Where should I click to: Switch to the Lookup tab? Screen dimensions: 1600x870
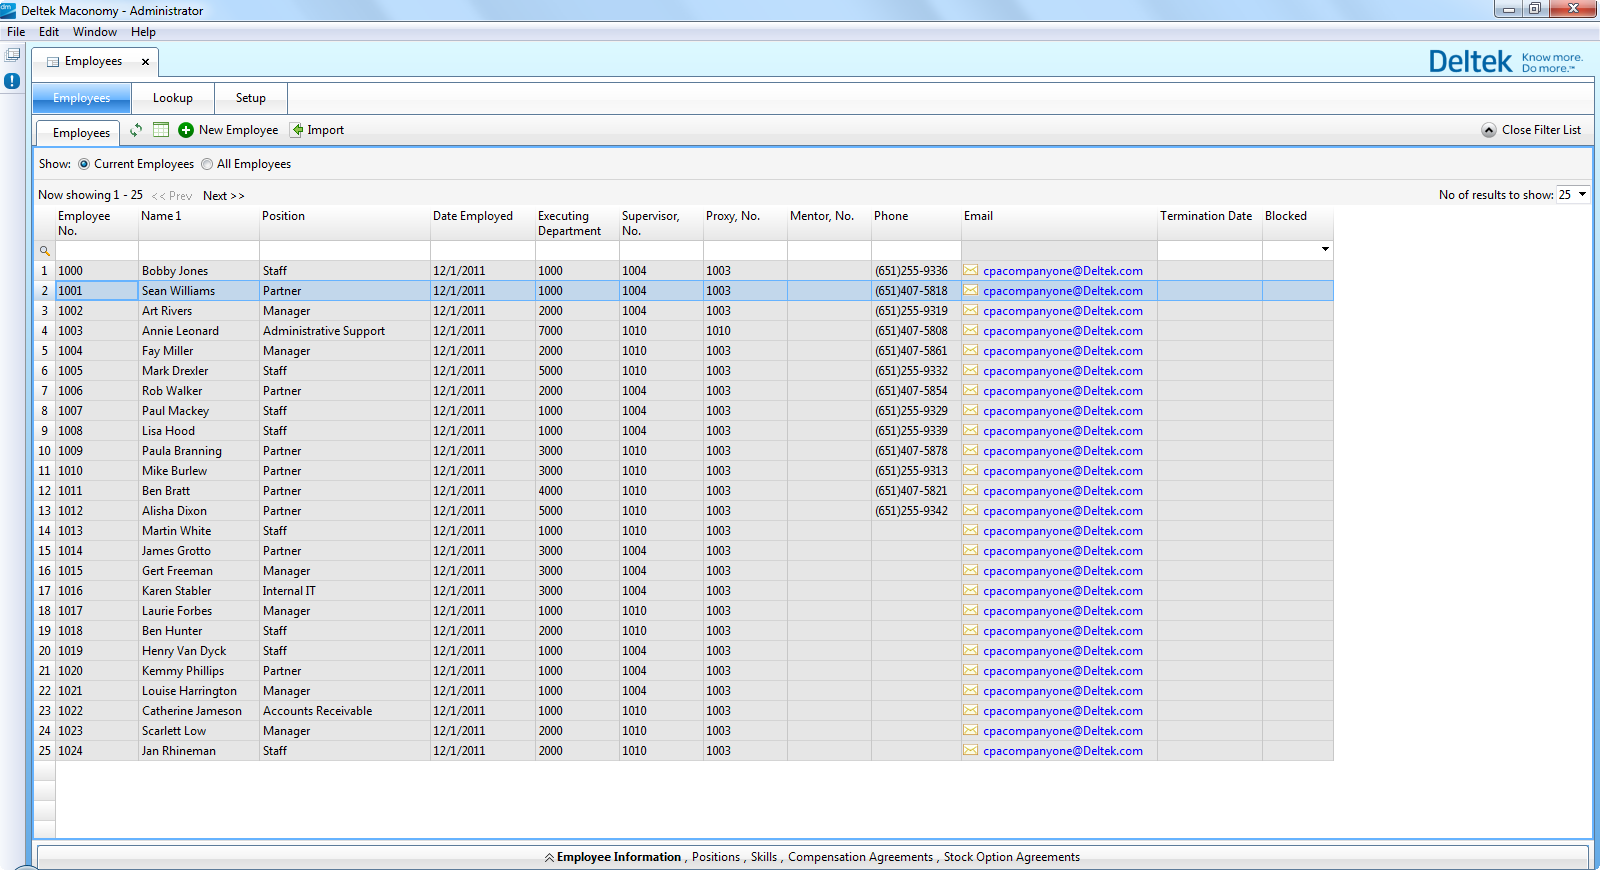[173, 98]
